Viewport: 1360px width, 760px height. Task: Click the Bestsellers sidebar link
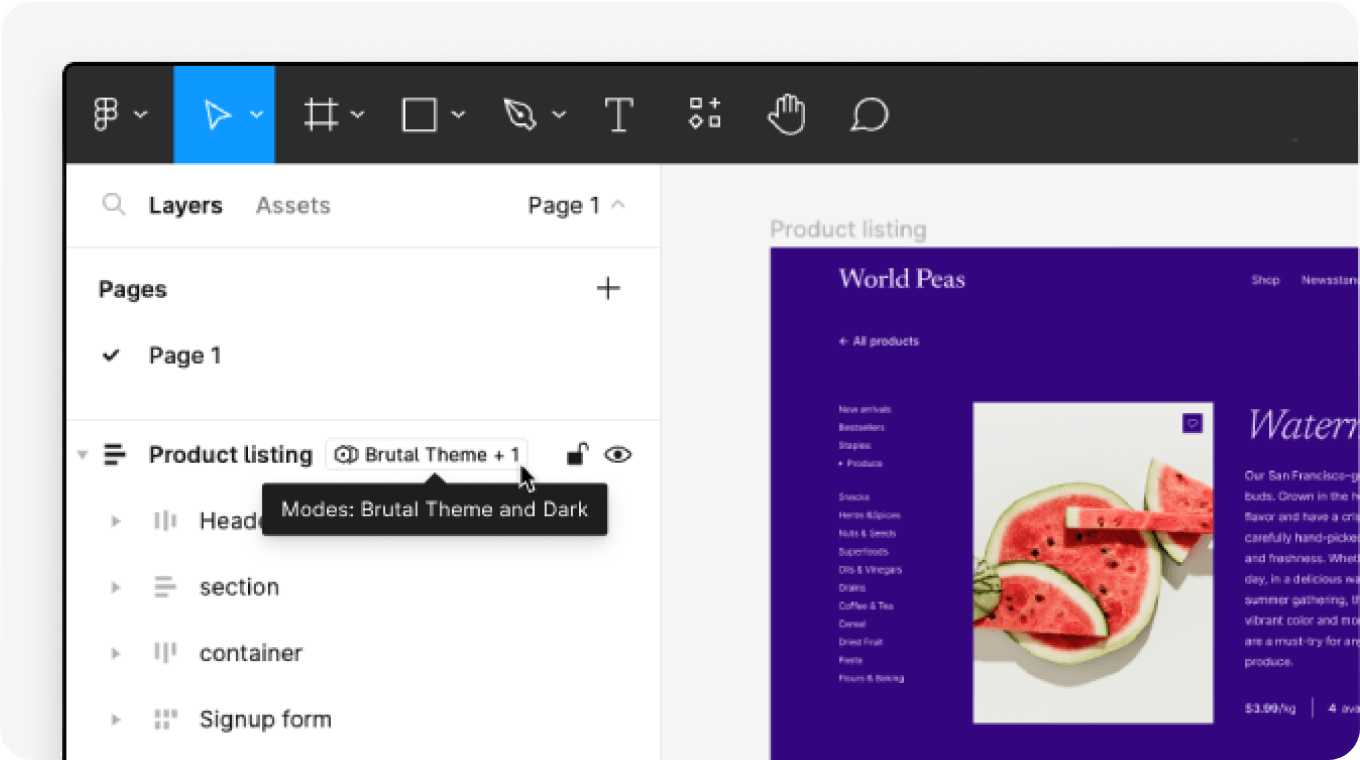(x=862, y=427)
